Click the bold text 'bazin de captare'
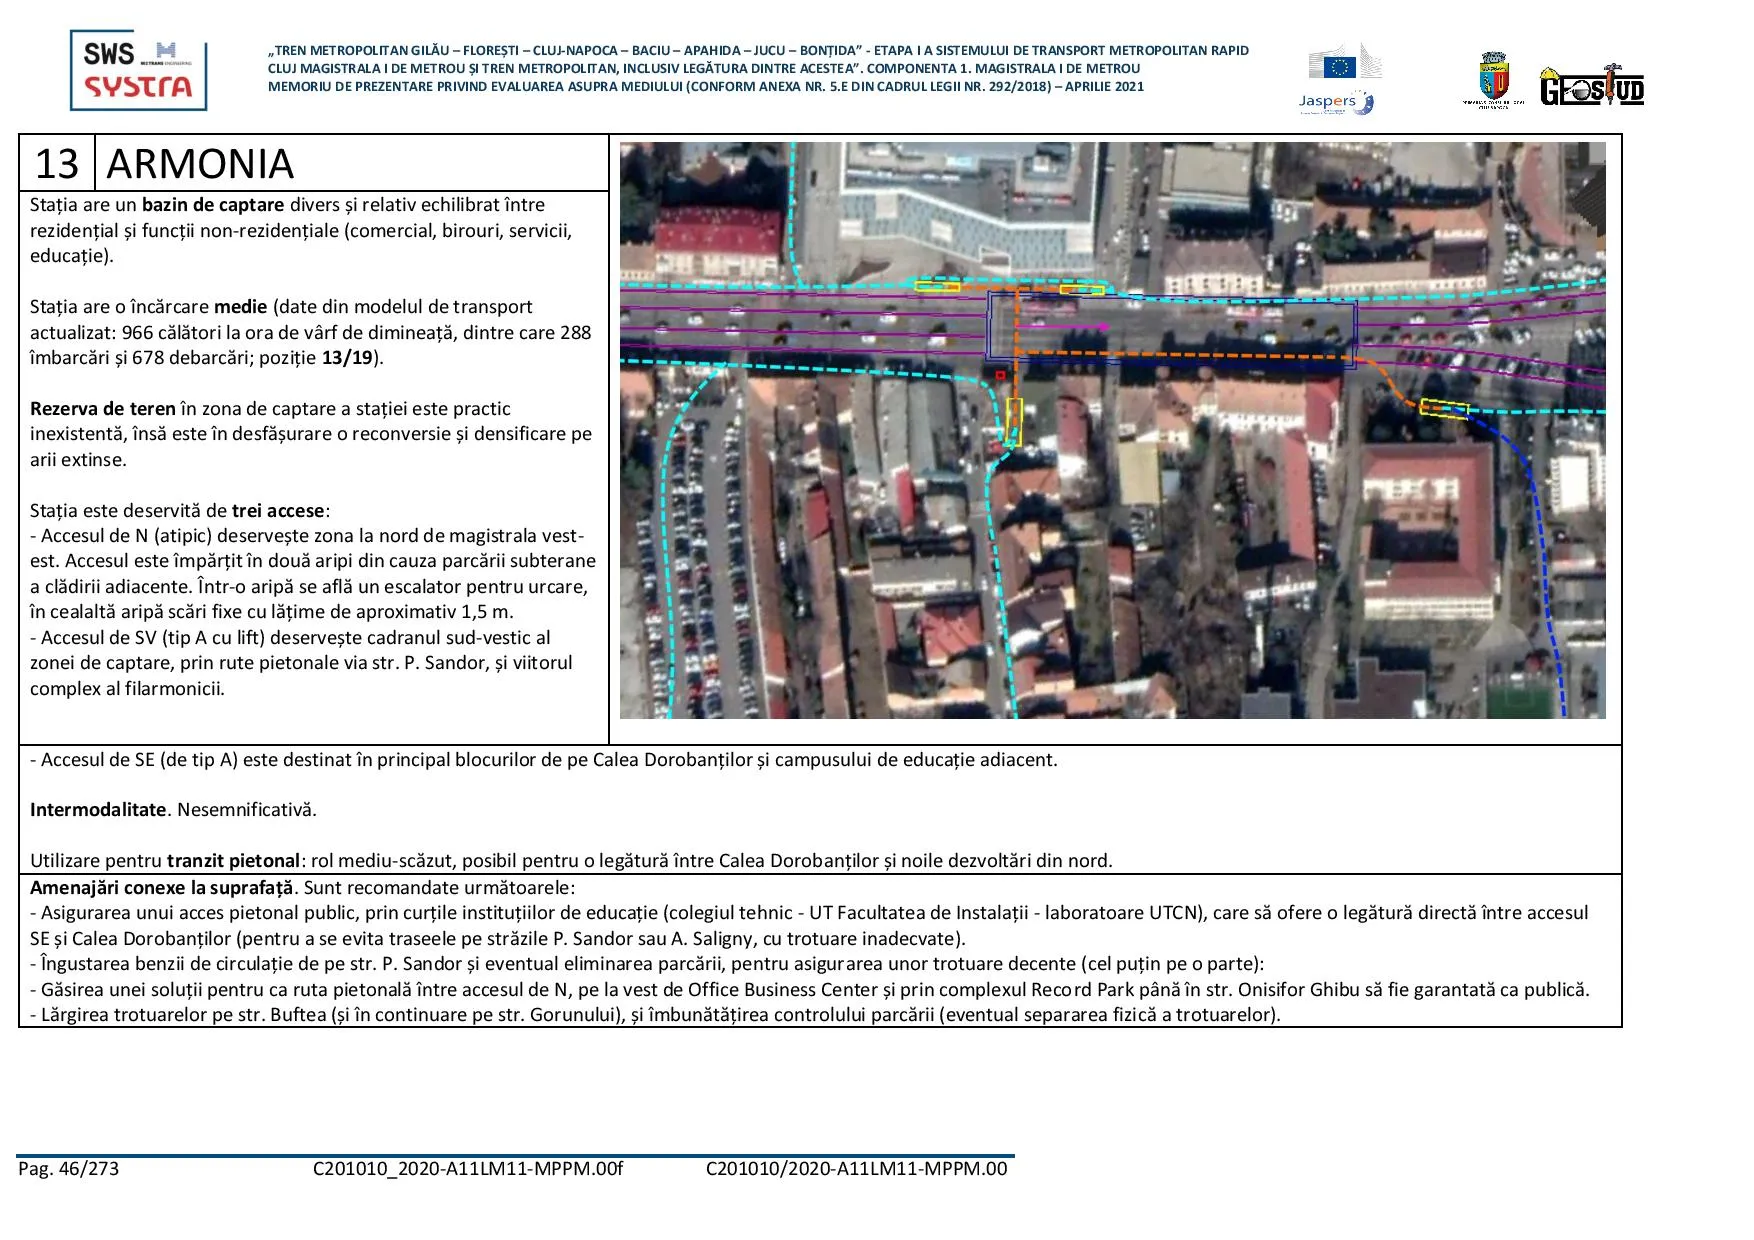This screenshot has width=1754, height=1240. (212, 205)
